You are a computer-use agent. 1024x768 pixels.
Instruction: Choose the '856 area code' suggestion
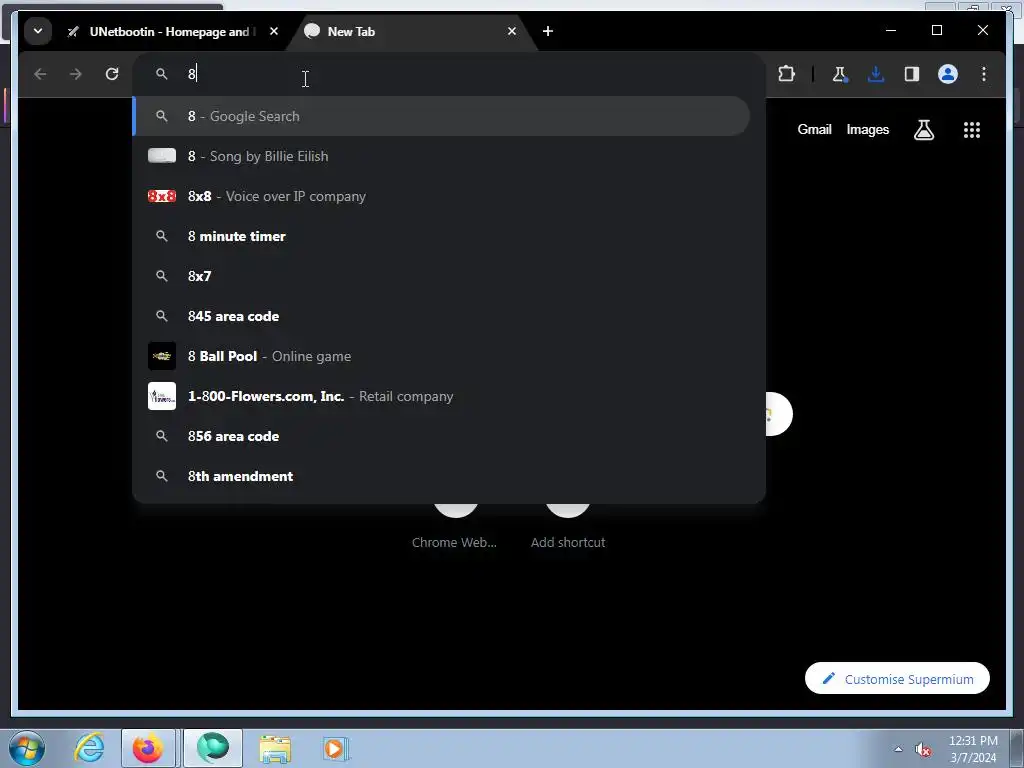pos(441,436)
